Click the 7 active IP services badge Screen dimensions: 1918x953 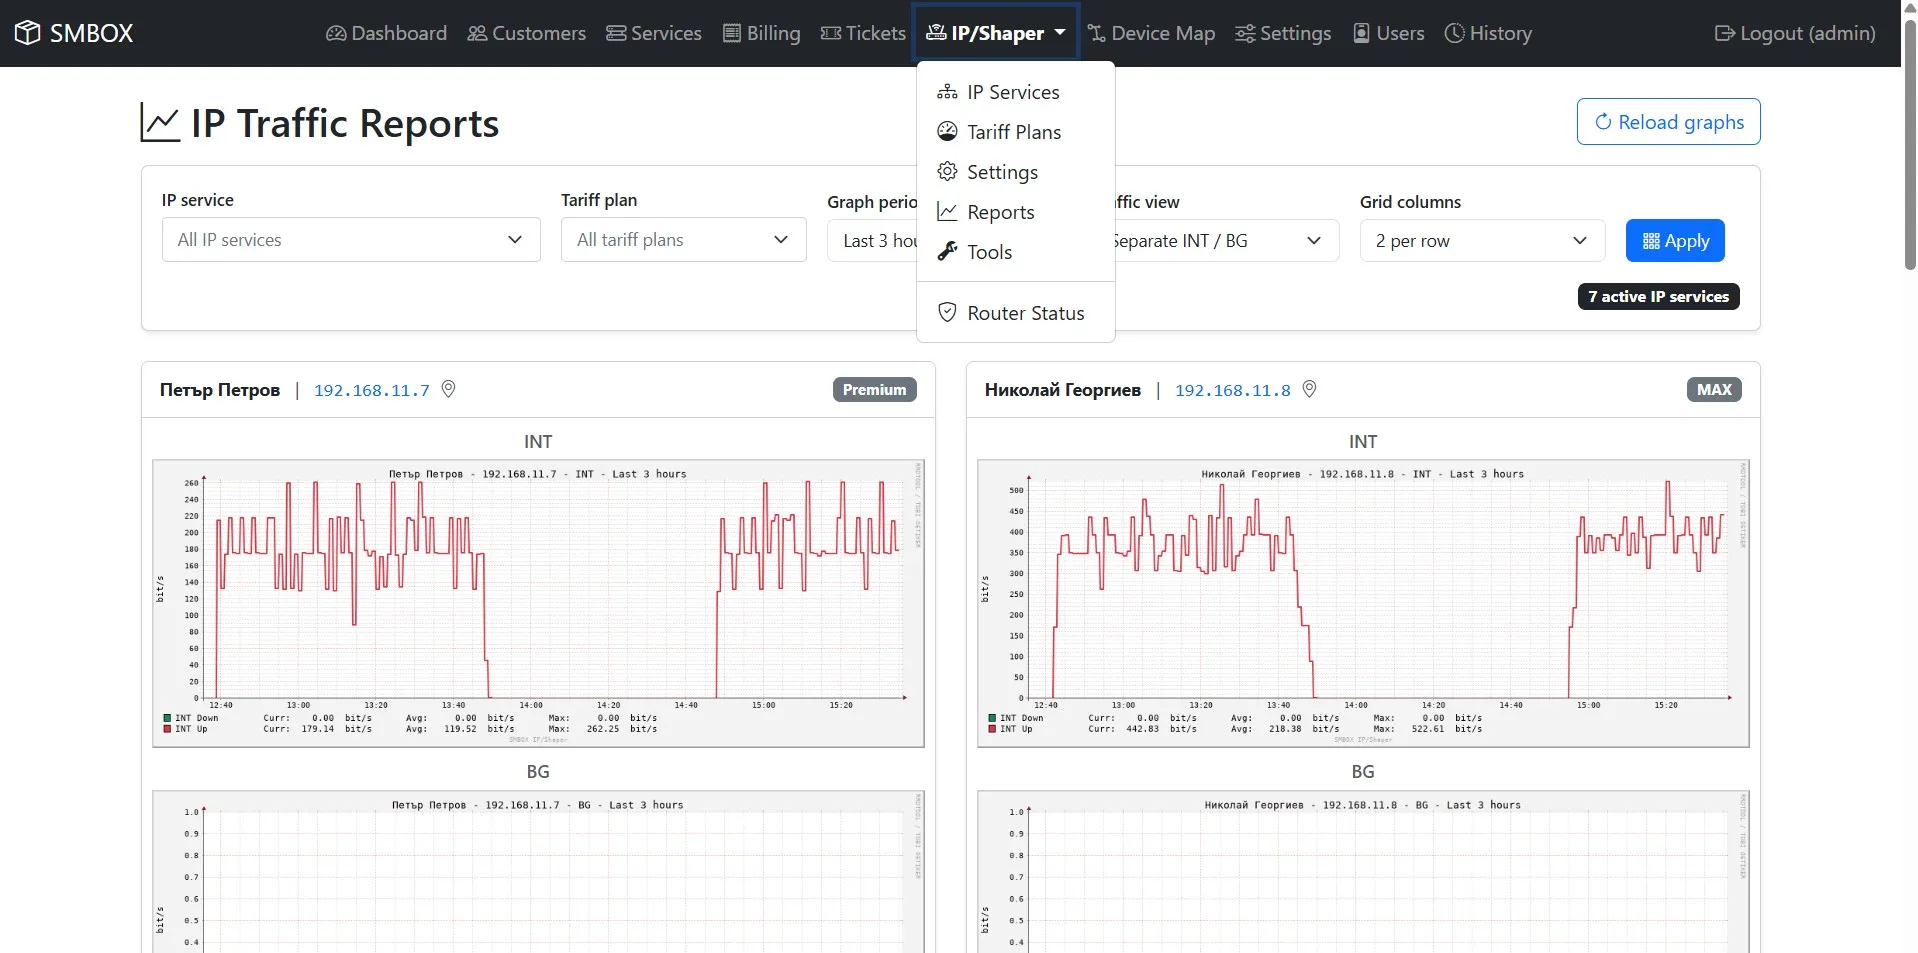point(1658,297)
